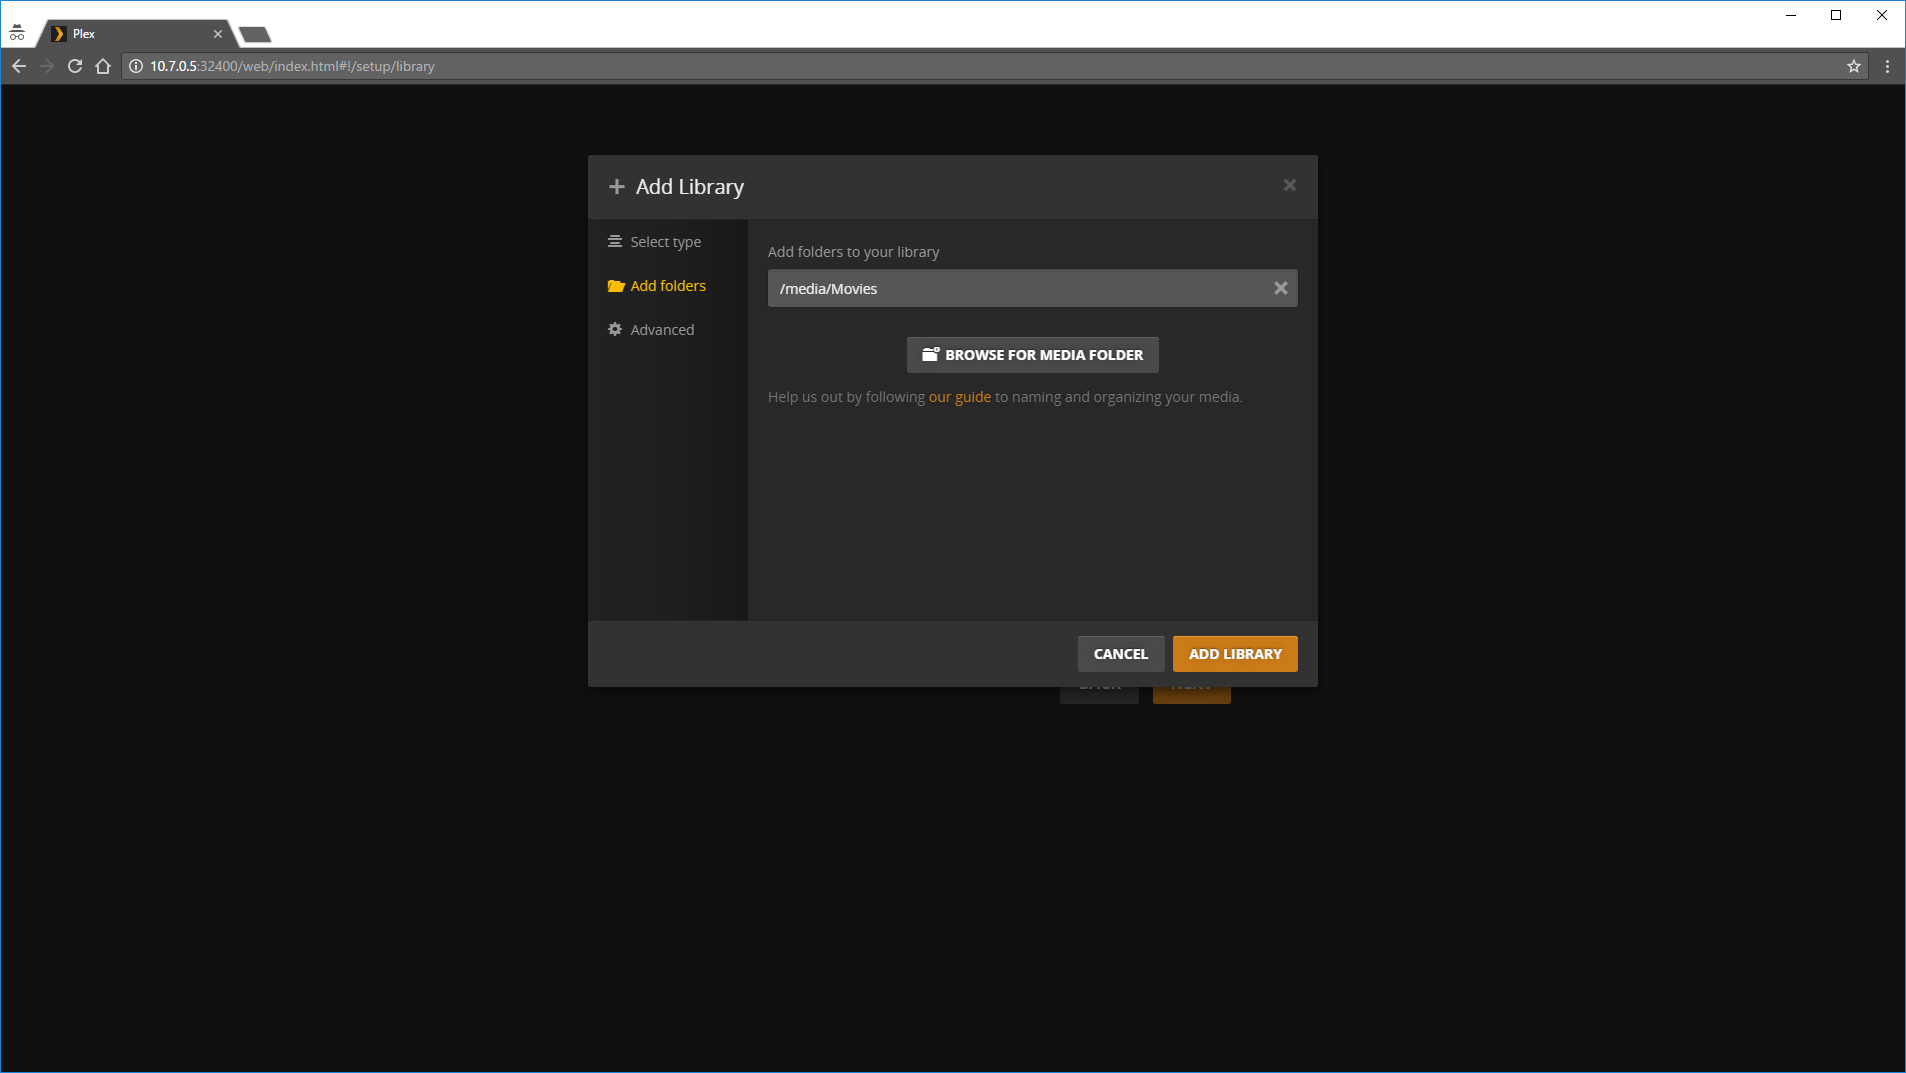
Task: Bookmark this page with the star
Action: point(1853,66)
